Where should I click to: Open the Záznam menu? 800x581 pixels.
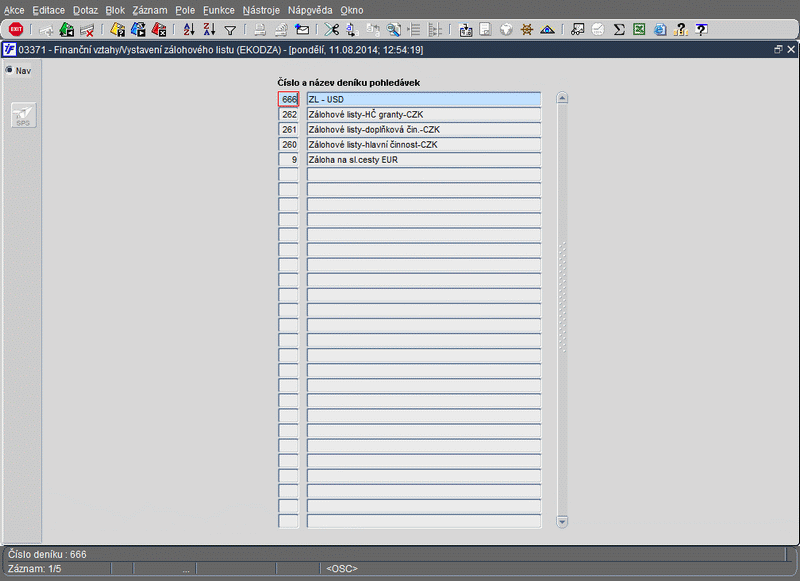coord(149,10)
